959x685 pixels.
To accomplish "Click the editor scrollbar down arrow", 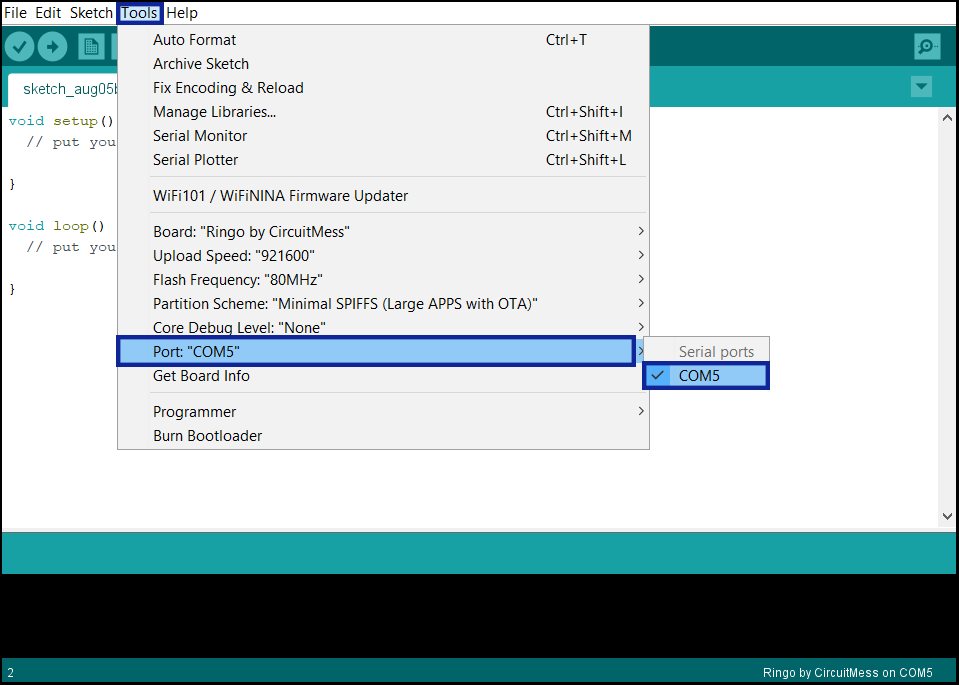I will click(x=947, y=517).
